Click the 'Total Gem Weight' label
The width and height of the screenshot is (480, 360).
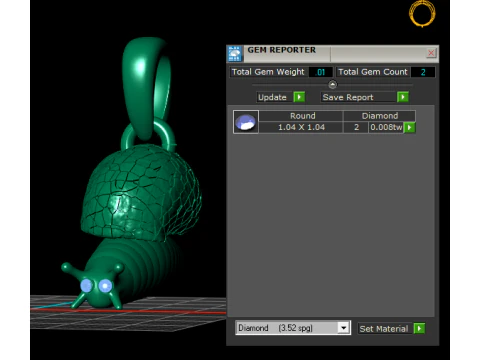coord(268,72)
